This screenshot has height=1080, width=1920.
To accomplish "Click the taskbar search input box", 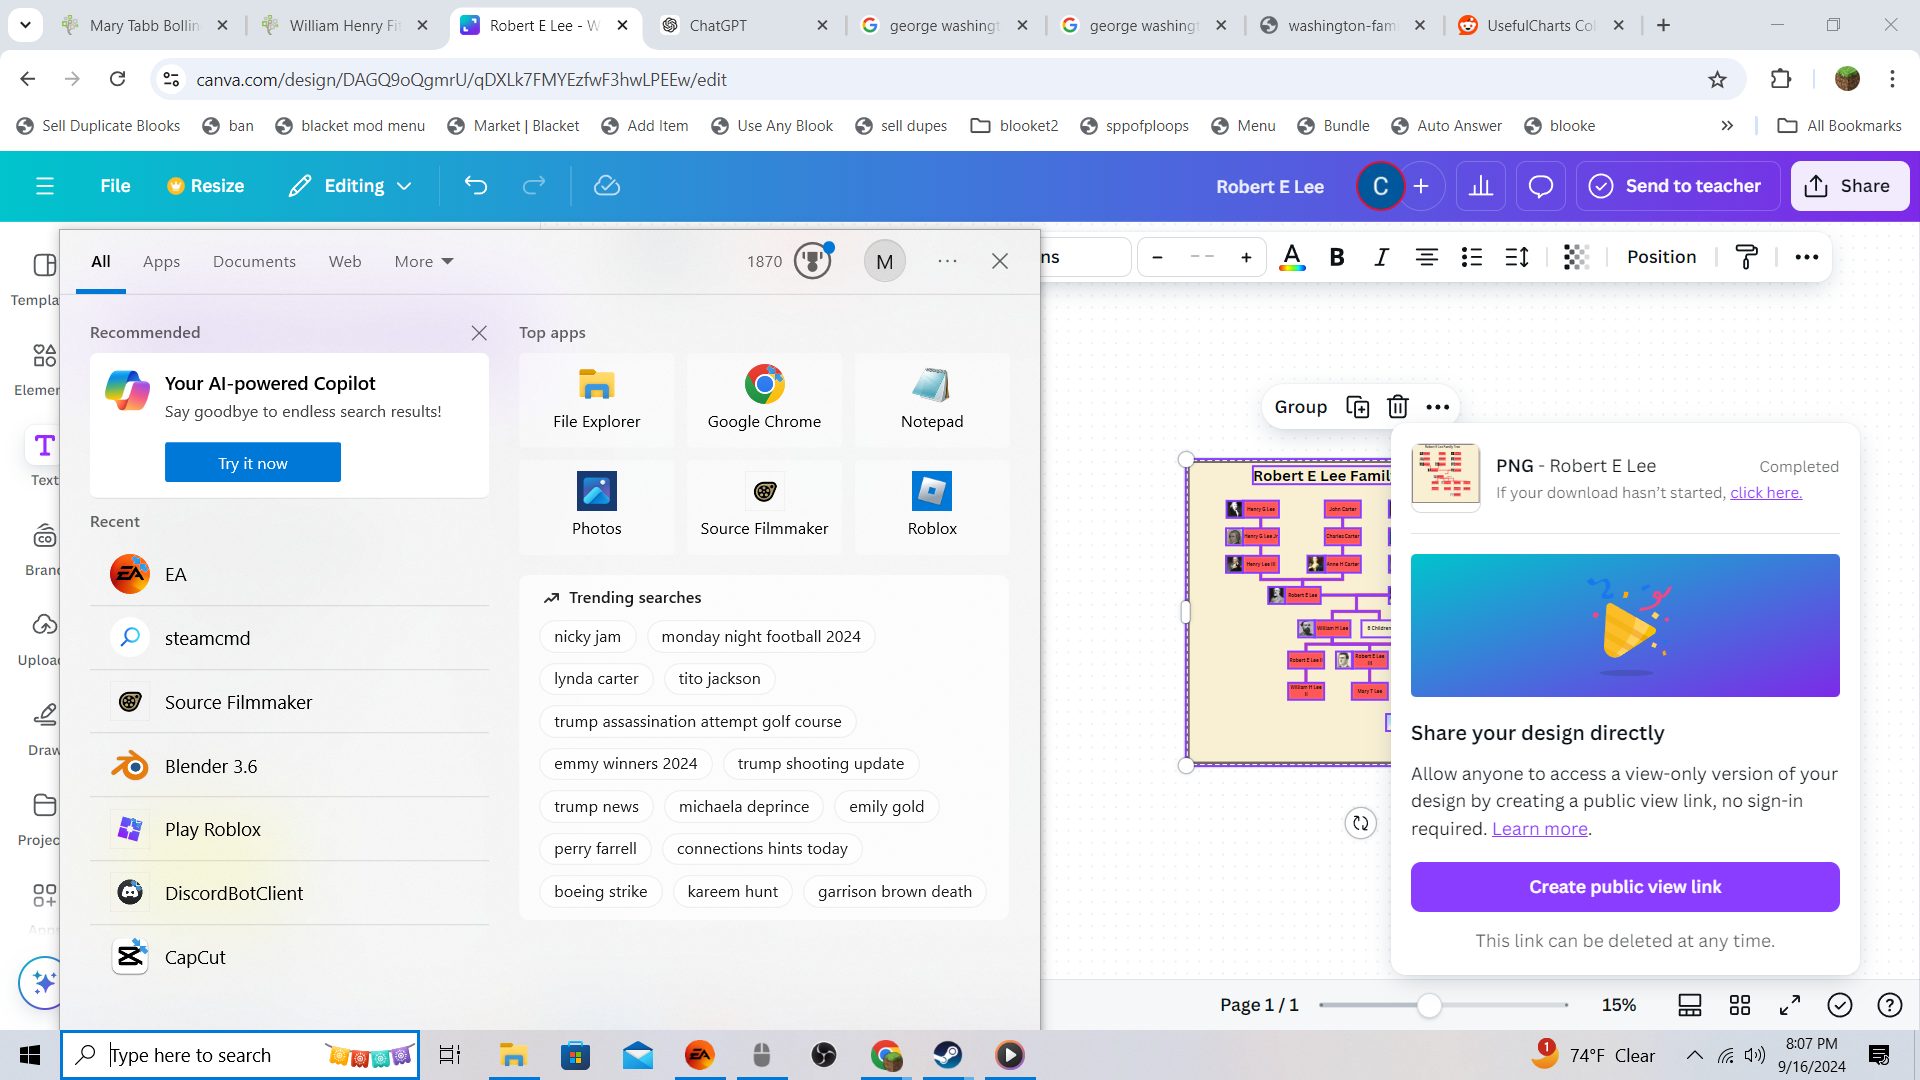I will click(x=240, y=1055).
